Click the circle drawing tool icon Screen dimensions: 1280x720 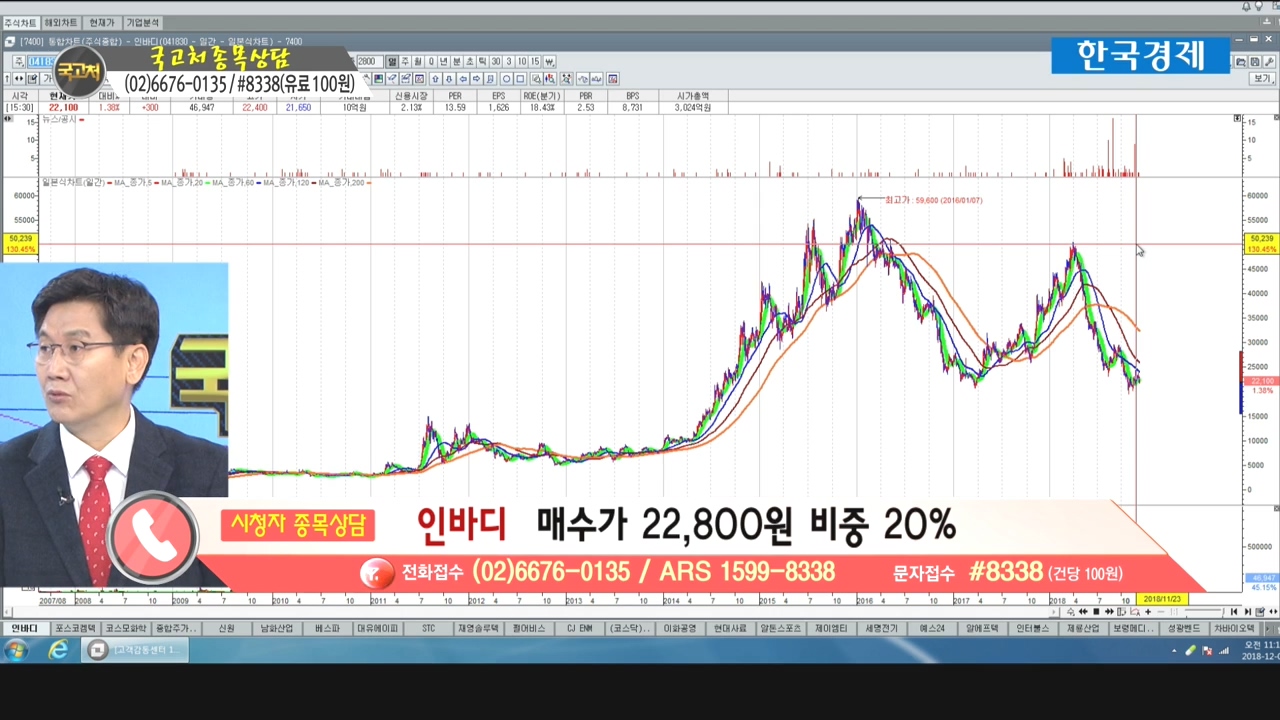507,79
